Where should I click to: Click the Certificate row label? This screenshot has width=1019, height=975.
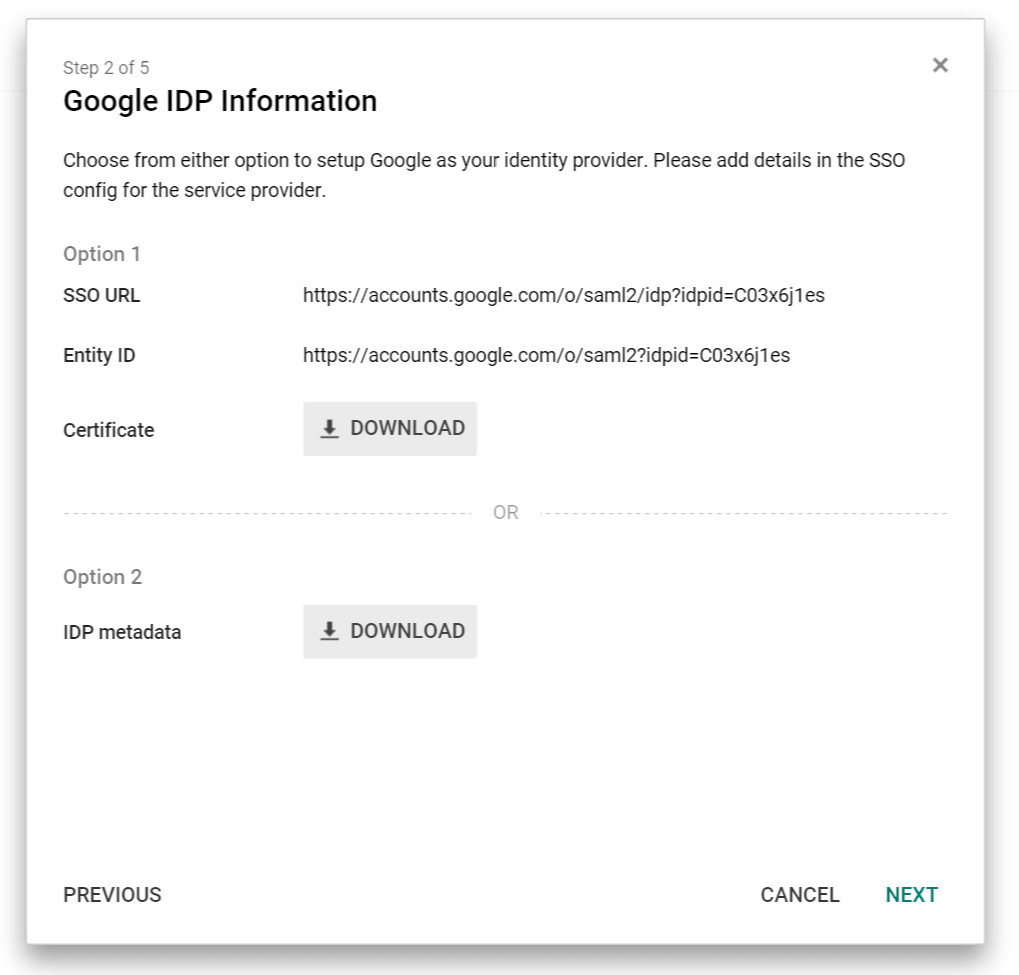click(108, 430)
